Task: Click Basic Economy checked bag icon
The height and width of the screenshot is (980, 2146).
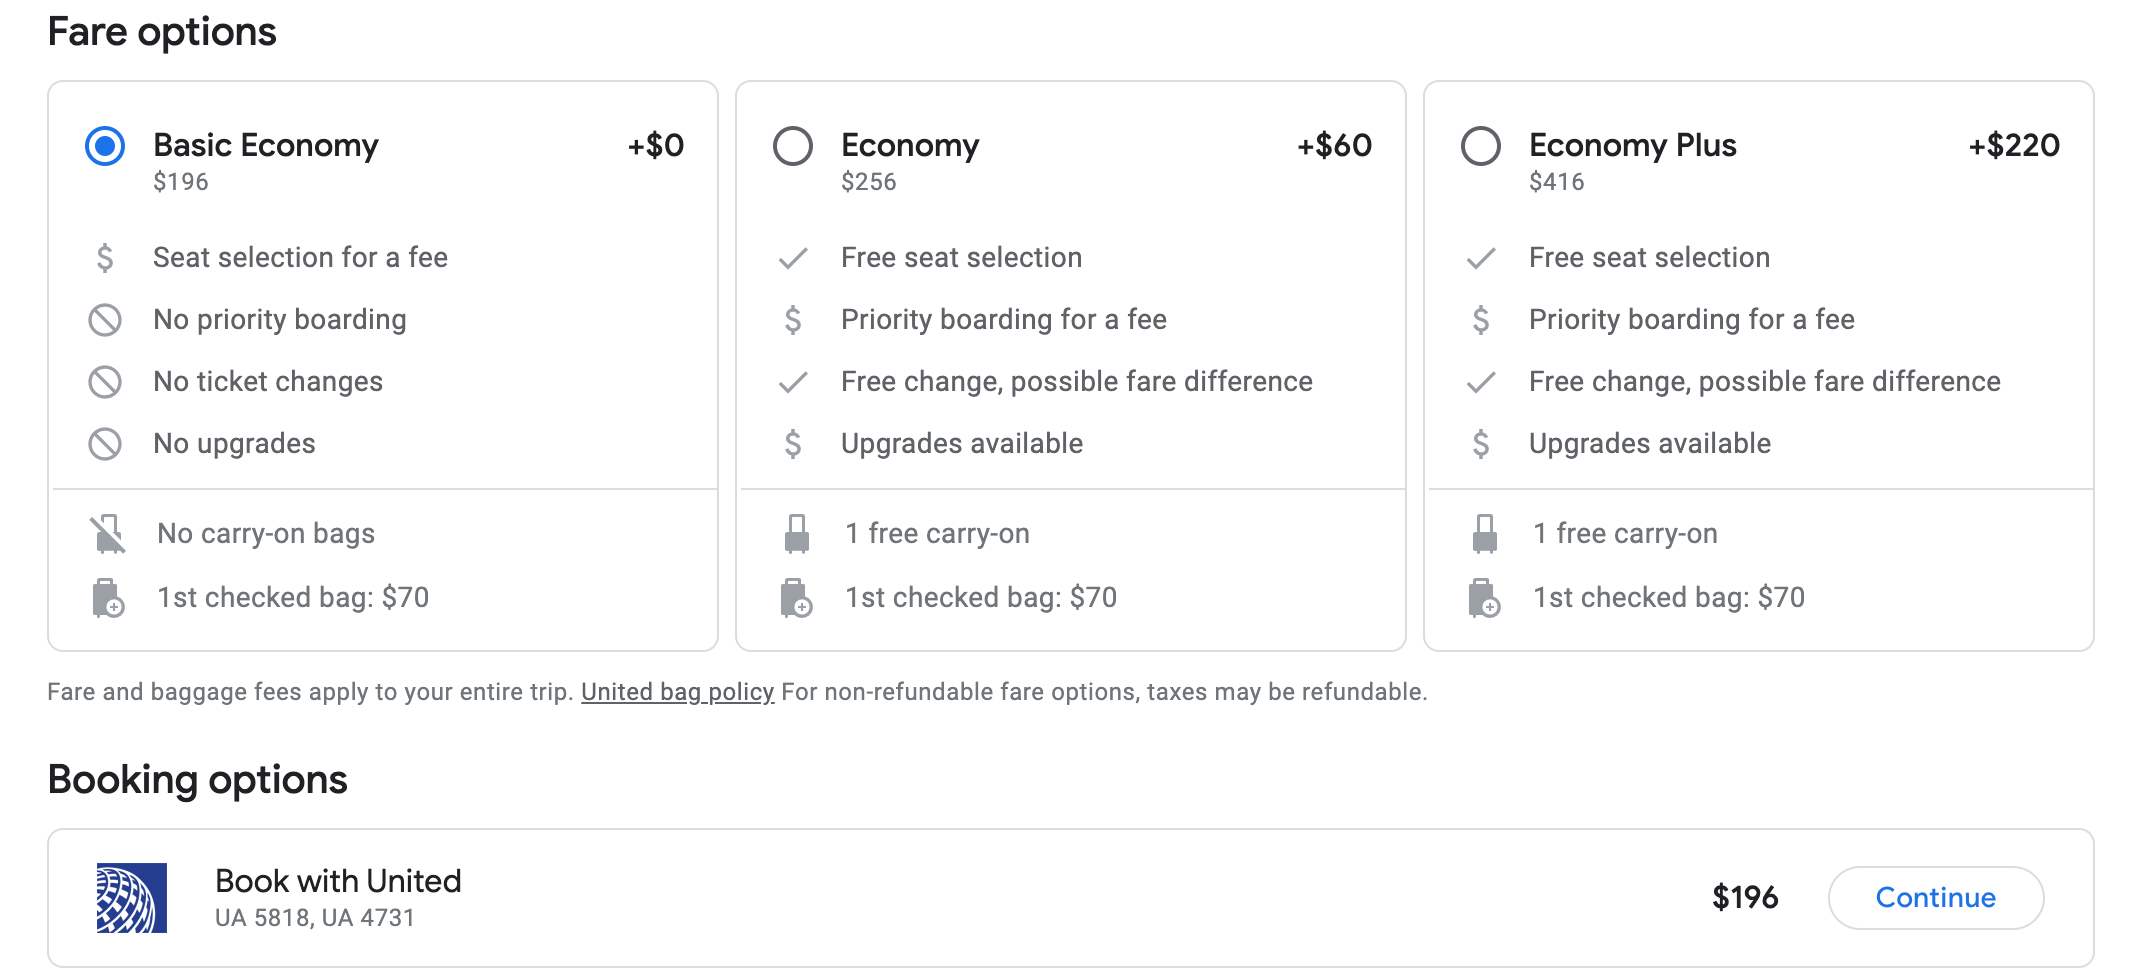Action: [107, 598]
